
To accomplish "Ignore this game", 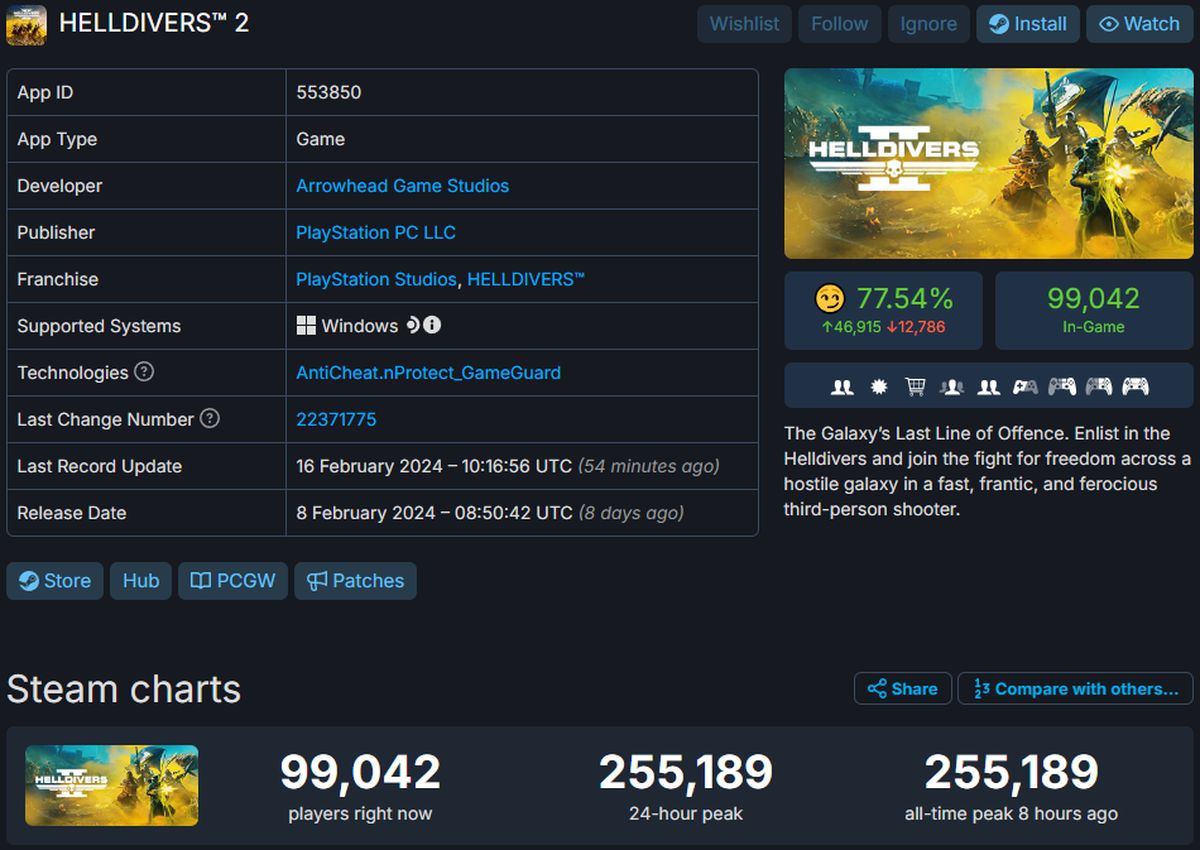I will click(928, 24).
